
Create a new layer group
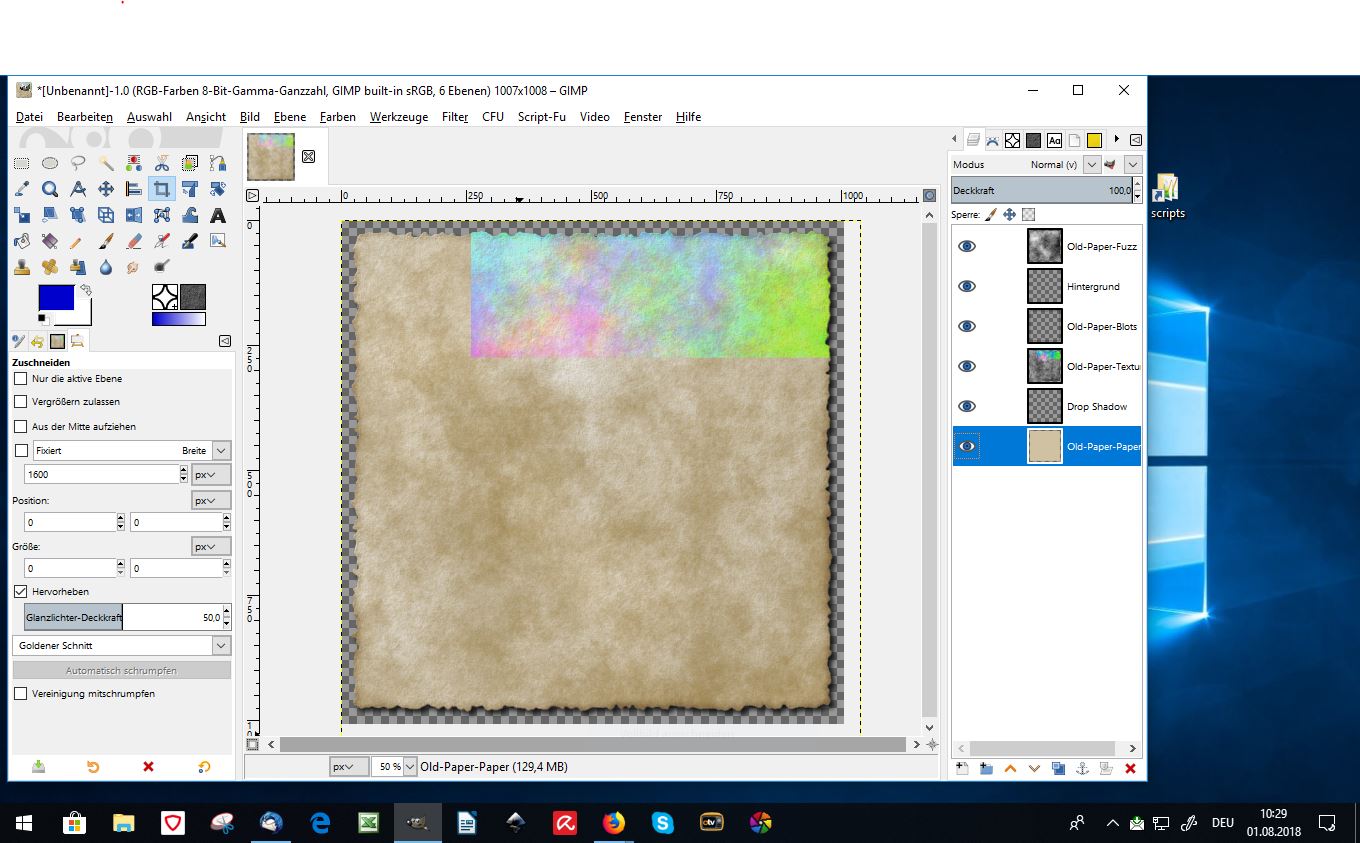[x=986, y=768]
